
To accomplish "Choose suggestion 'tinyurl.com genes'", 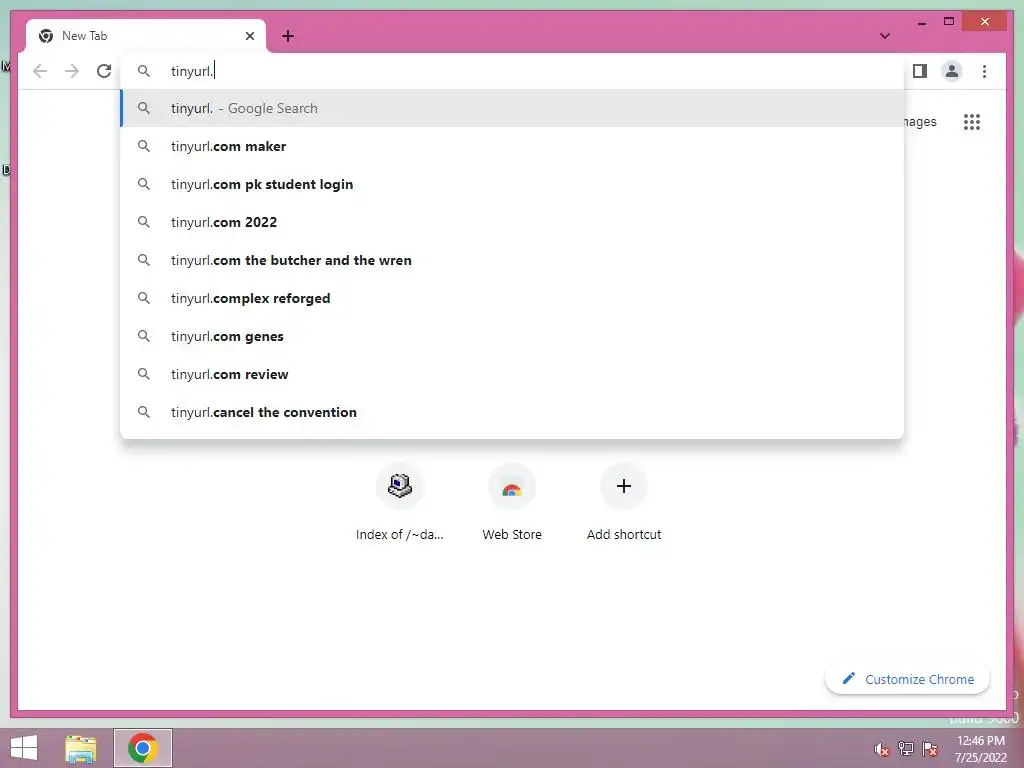I will [513, 336].
